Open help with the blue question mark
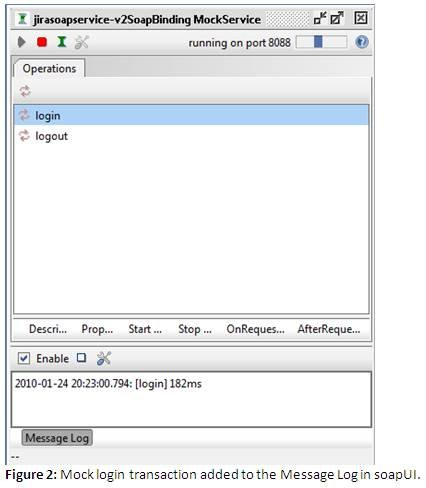Image resolution: width=426 pixels, height=488 pixels. [x=362, y=42]
